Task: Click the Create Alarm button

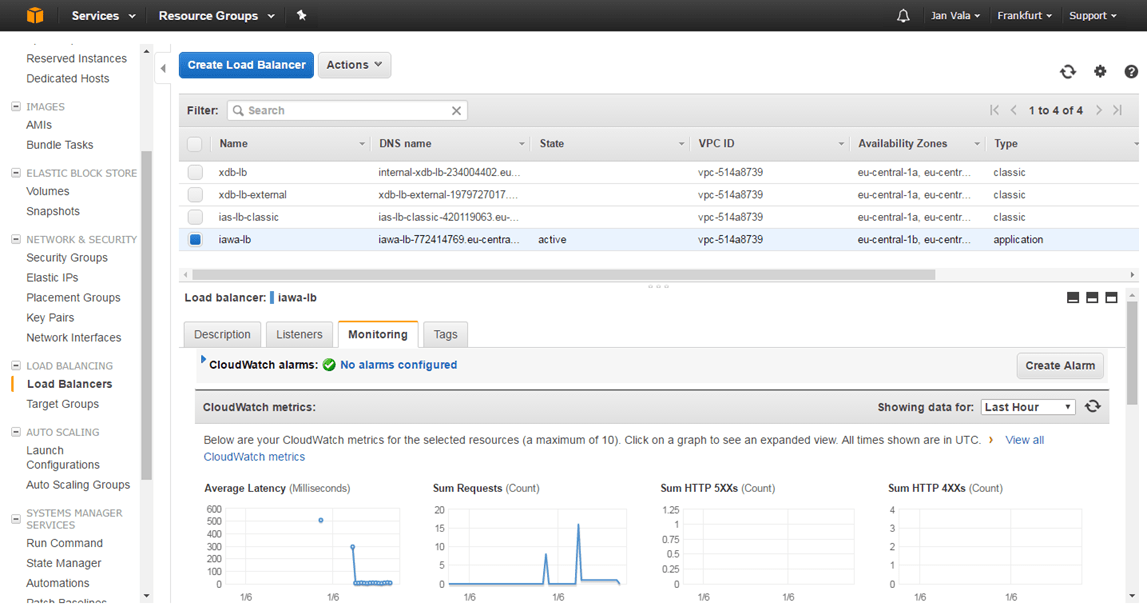Action: tap(1060, 366)
